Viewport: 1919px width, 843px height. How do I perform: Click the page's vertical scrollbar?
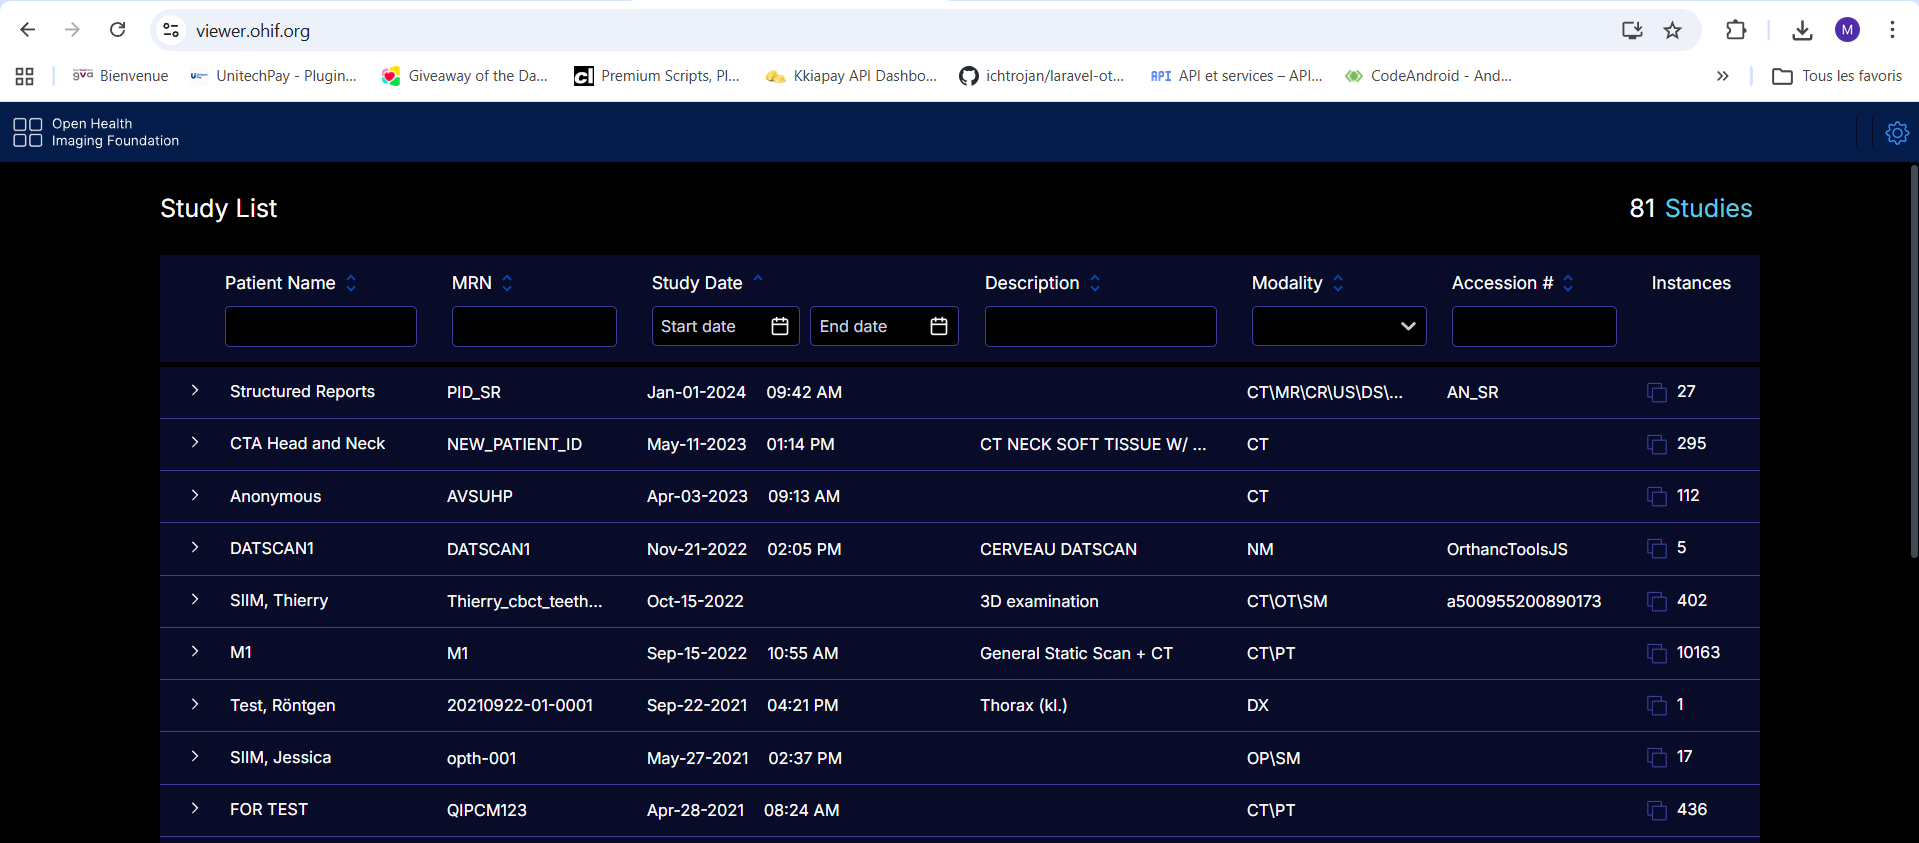pos(1913,360)
